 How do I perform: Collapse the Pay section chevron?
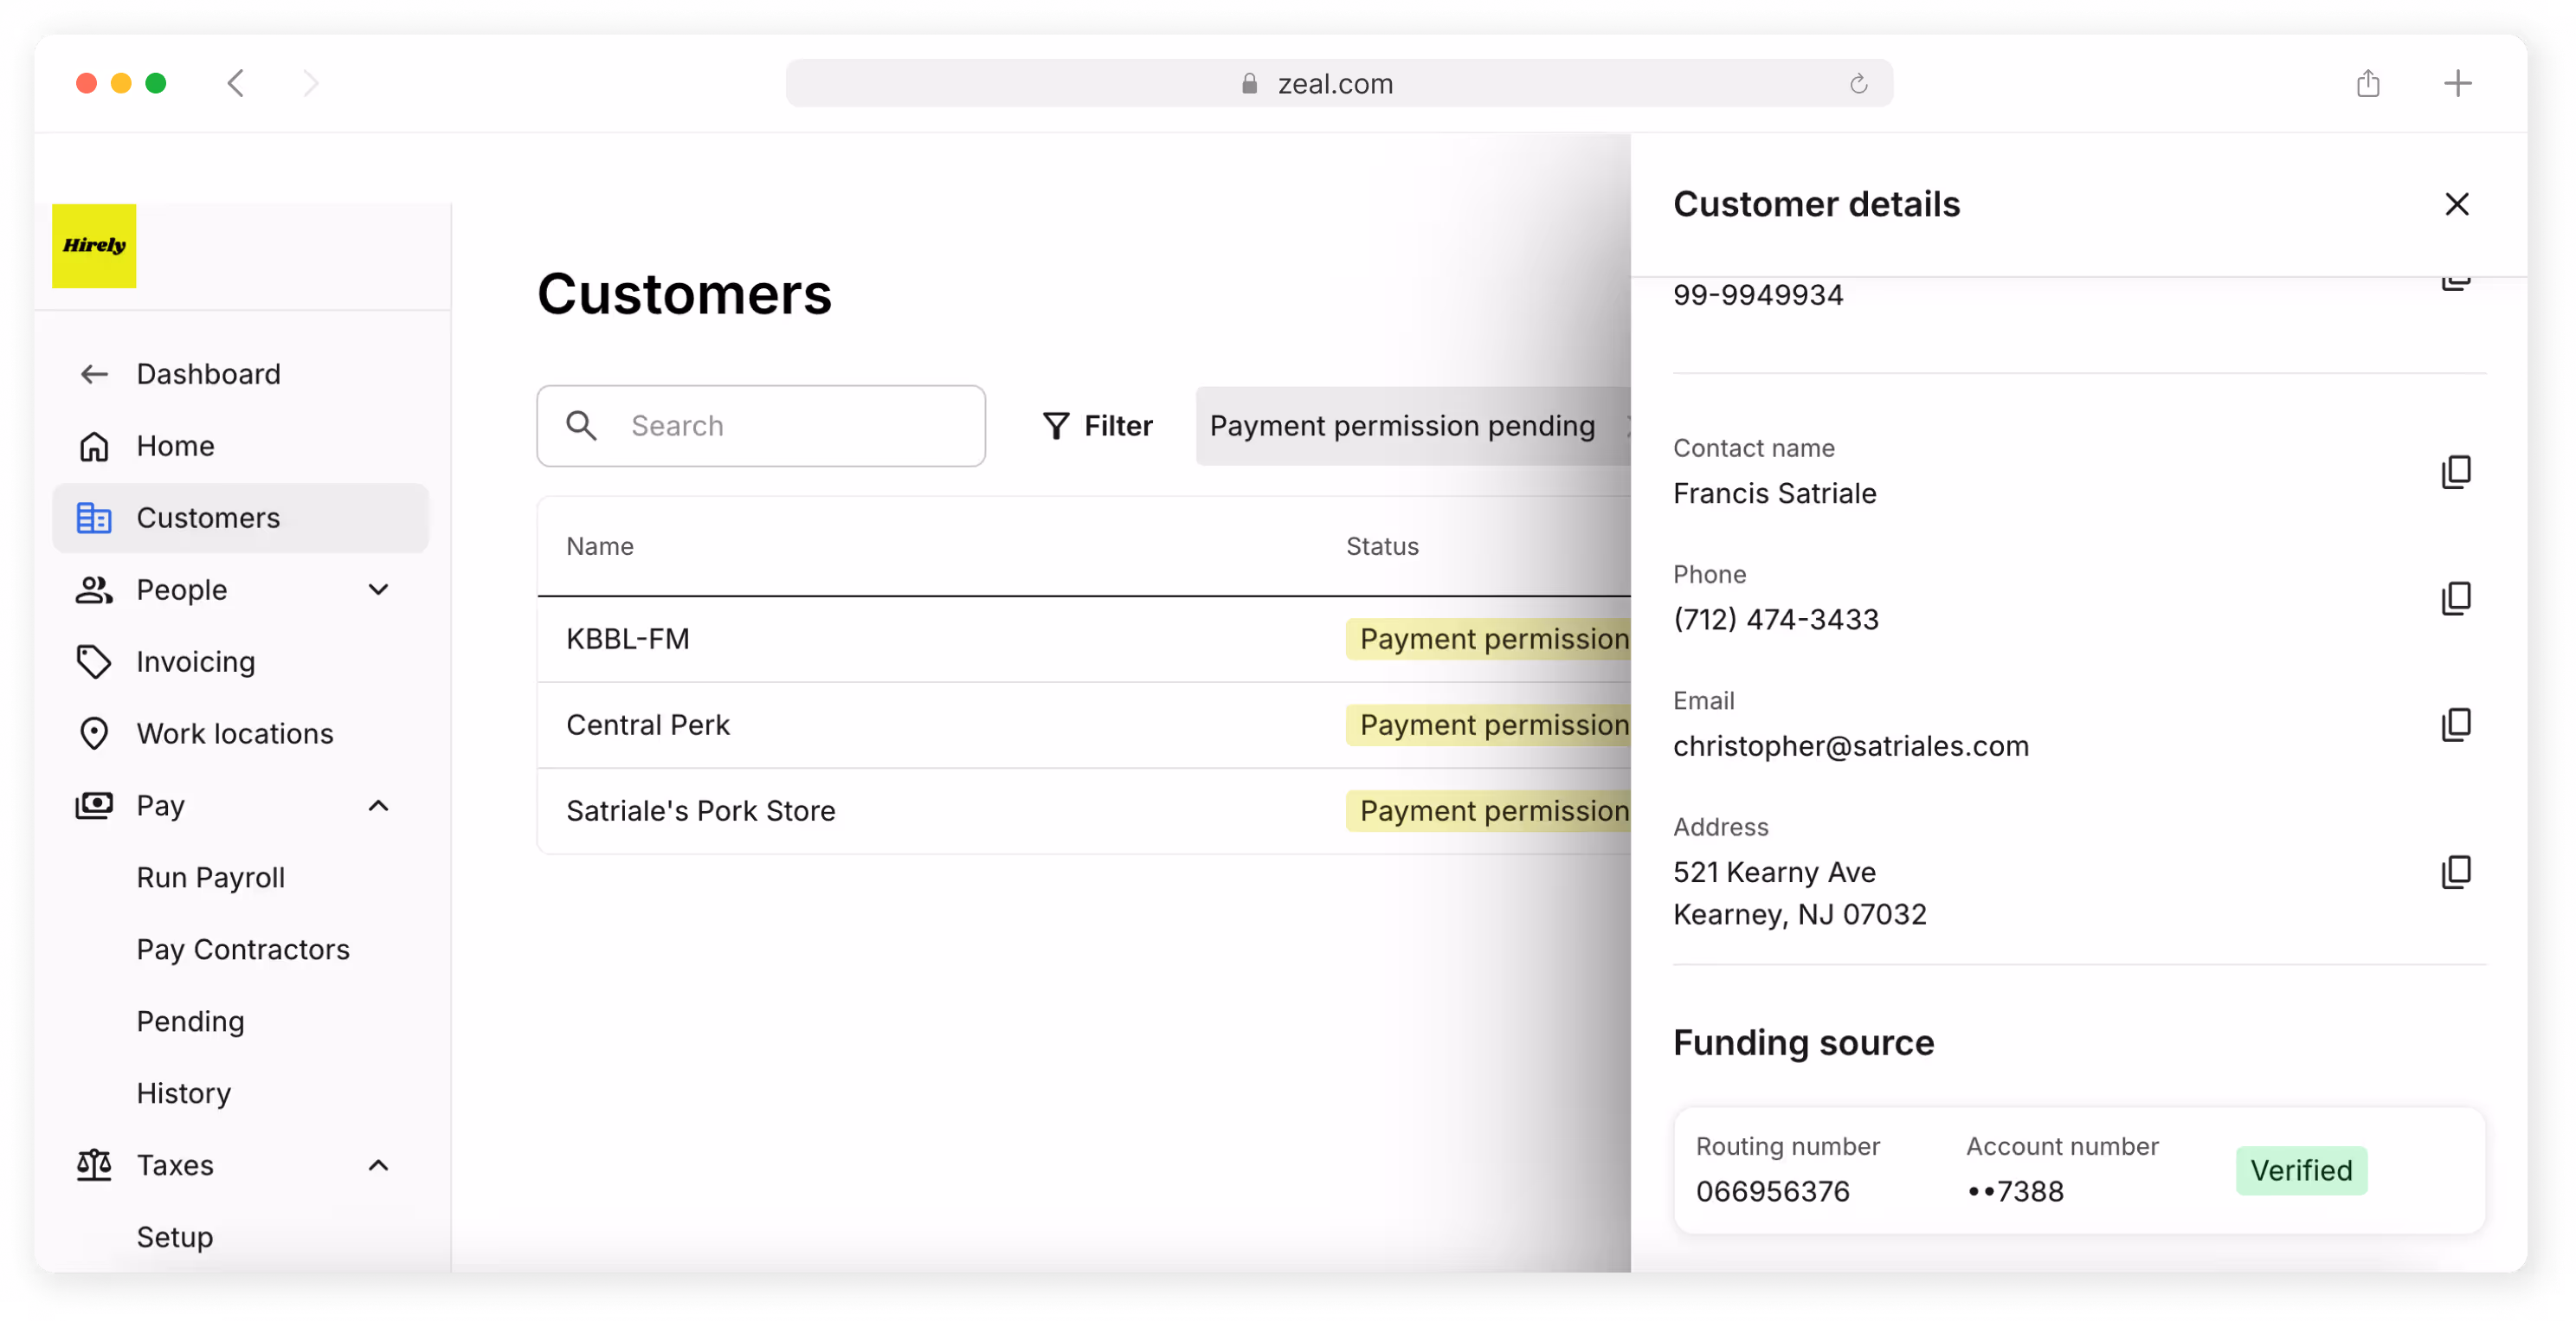(378, 806)
